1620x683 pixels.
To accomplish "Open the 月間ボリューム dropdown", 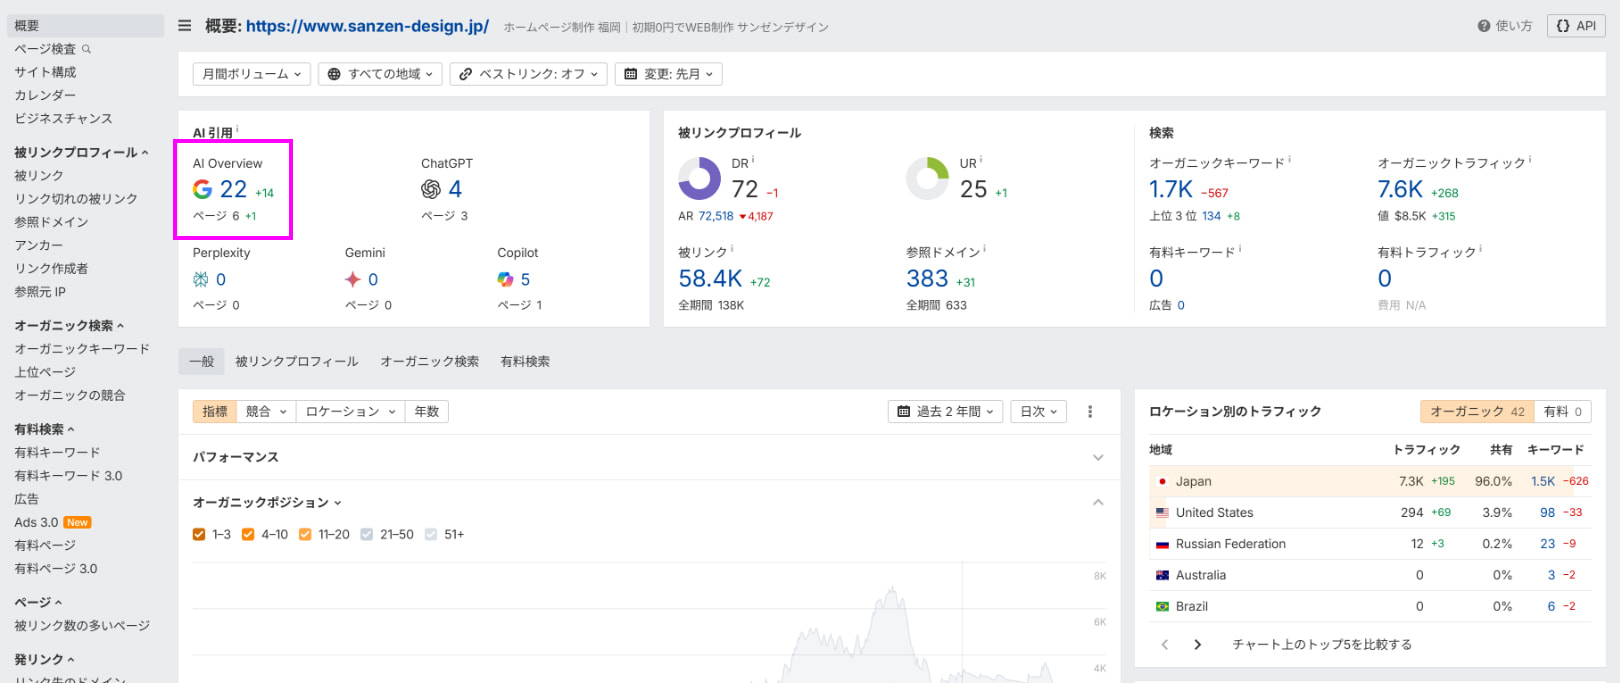I will (251, 74).
